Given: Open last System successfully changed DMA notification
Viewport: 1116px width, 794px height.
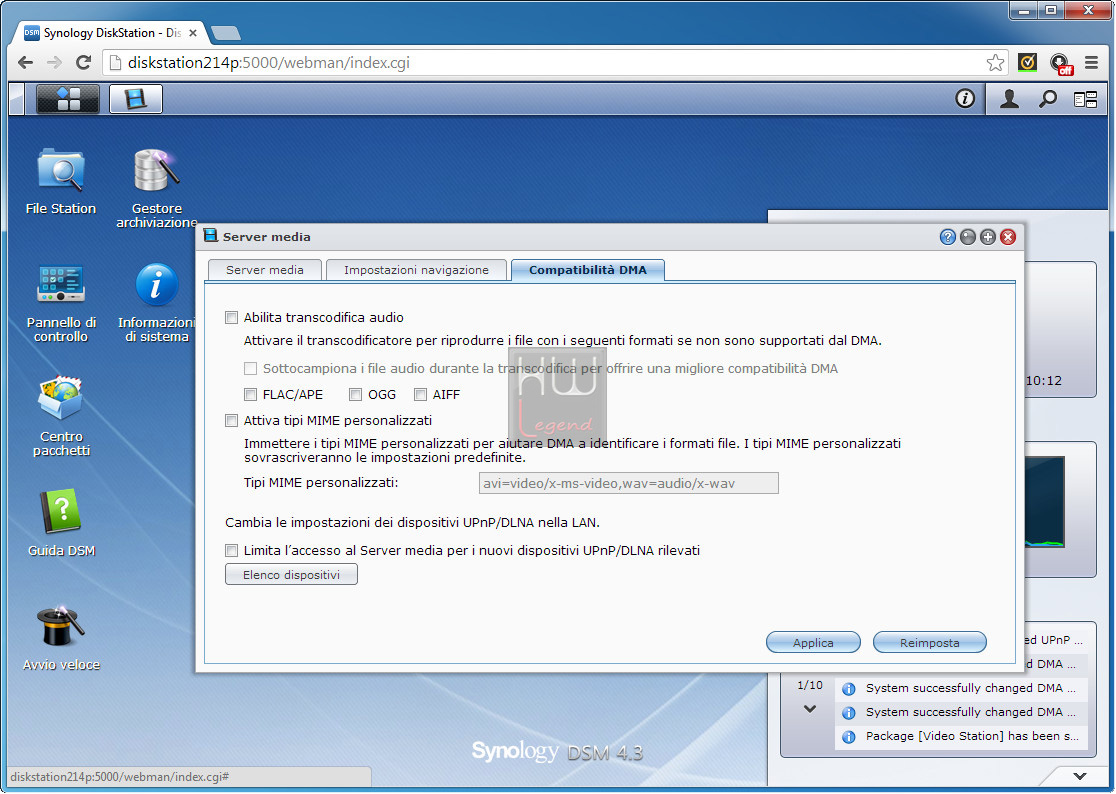Looking at the screenshot, I should pyautogui.click(x=962, y=712).
